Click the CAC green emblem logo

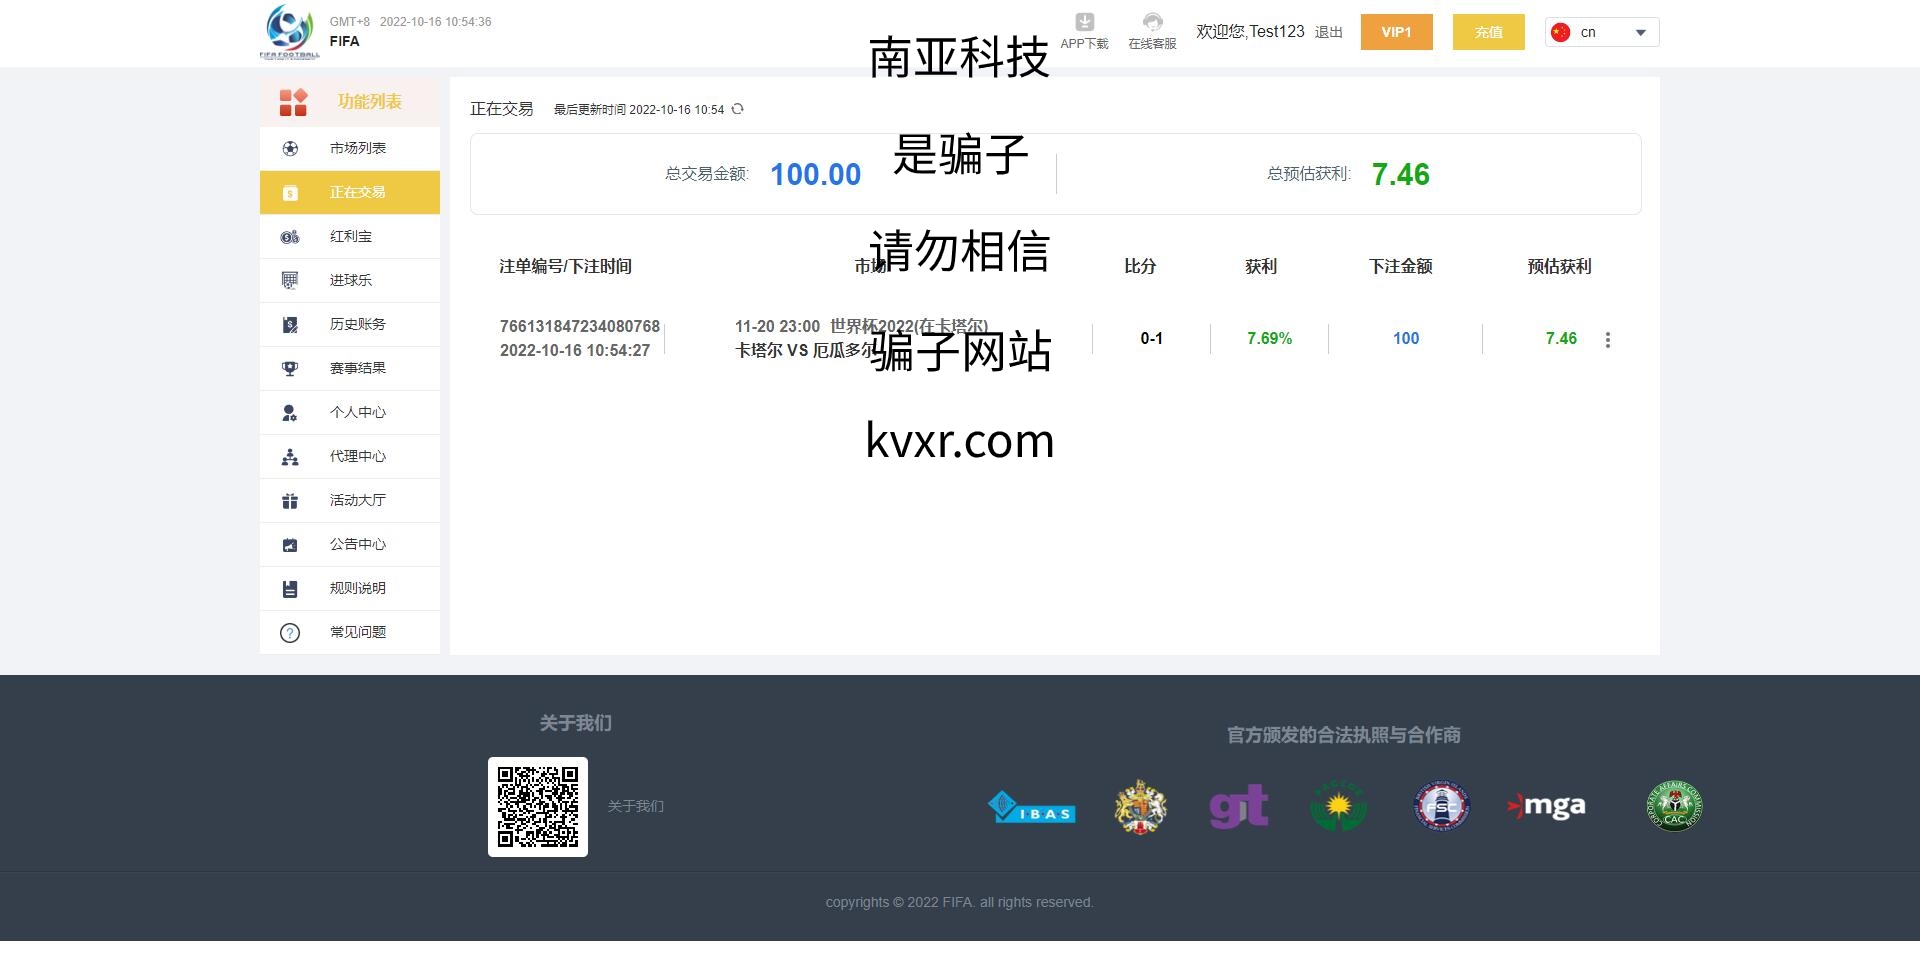[1674, 806]
